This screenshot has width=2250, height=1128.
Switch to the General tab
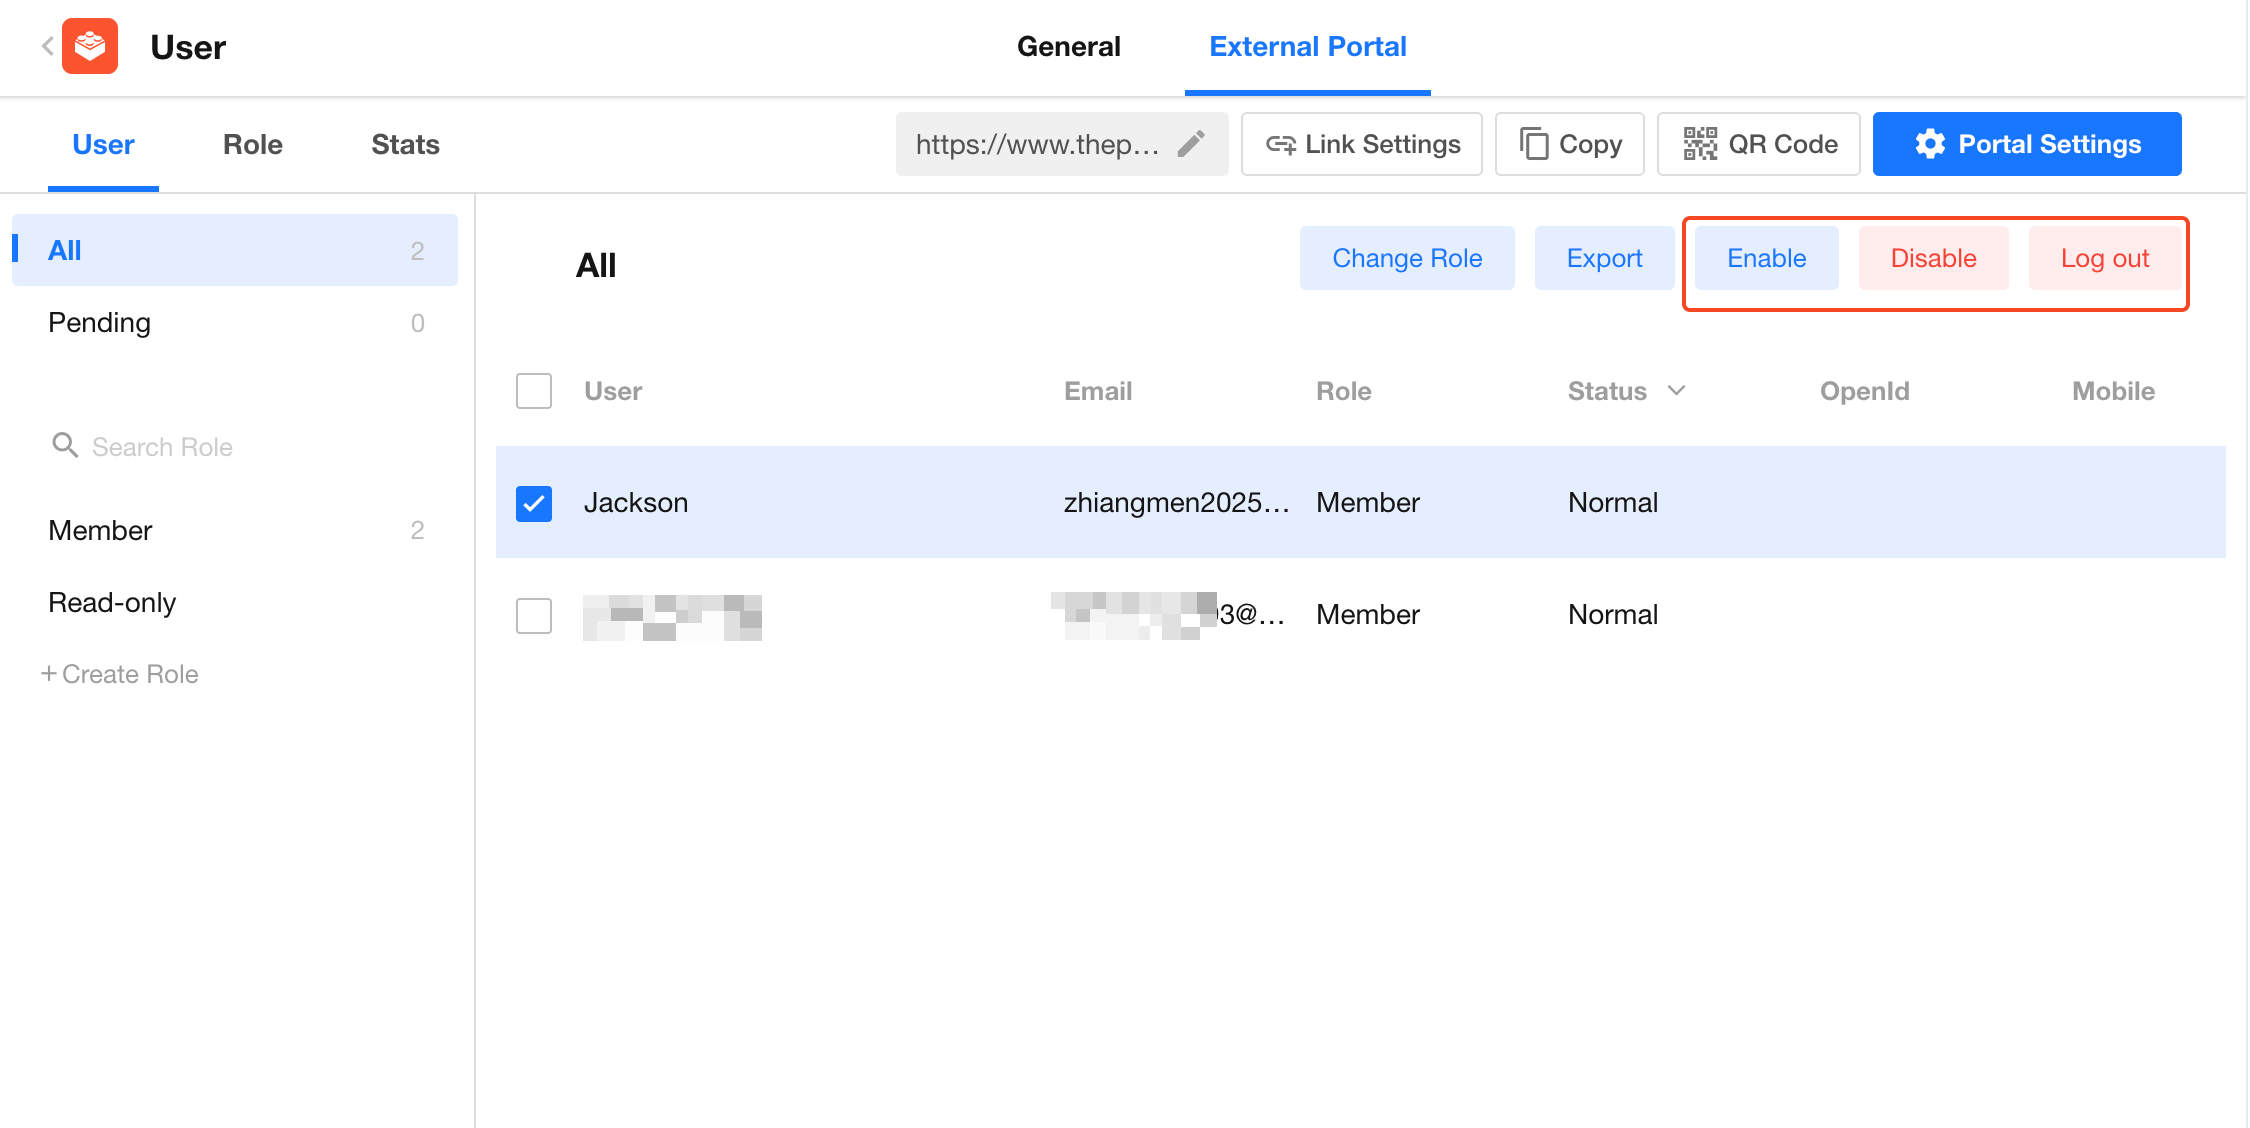(1068, 46)
